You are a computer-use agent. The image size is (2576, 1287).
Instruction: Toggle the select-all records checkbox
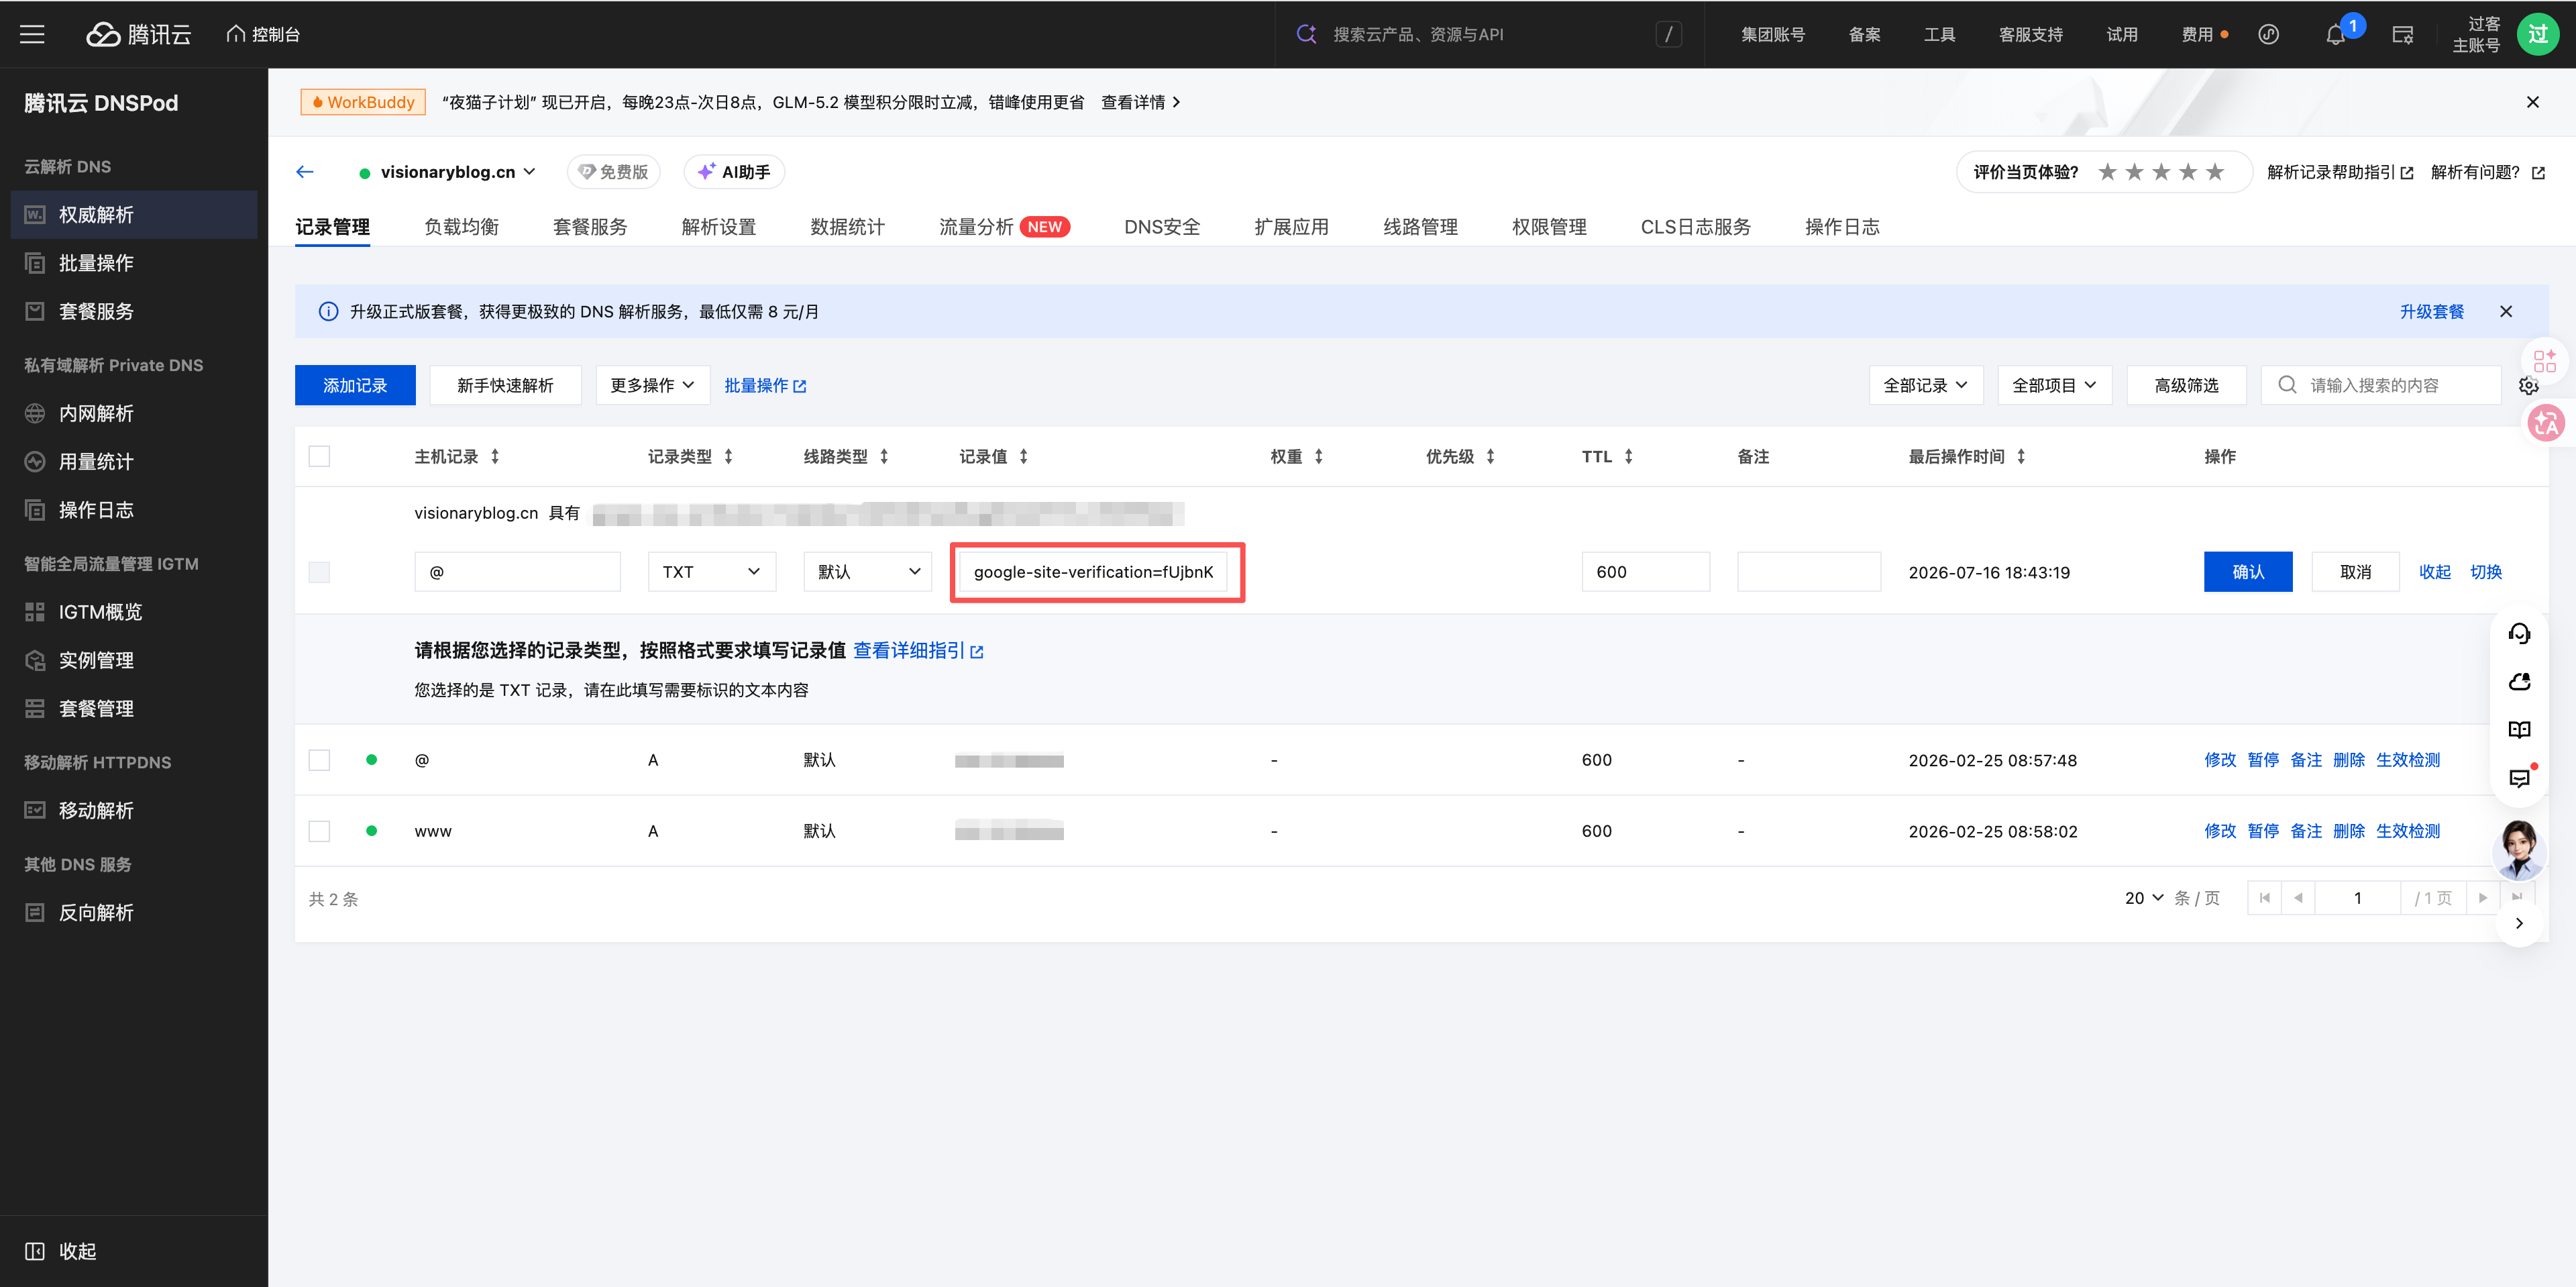(319, 457)
